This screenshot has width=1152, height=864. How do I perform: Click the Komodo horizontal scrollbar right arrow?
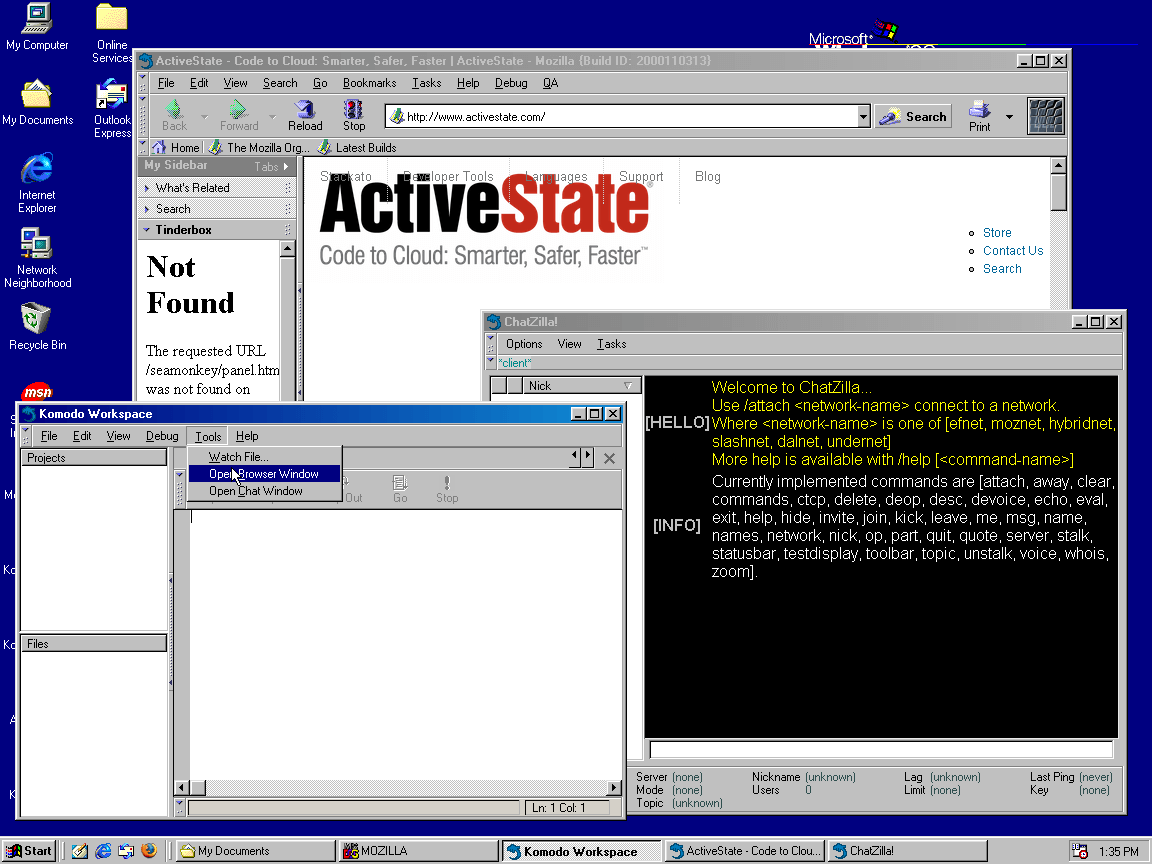click(614, 788)
